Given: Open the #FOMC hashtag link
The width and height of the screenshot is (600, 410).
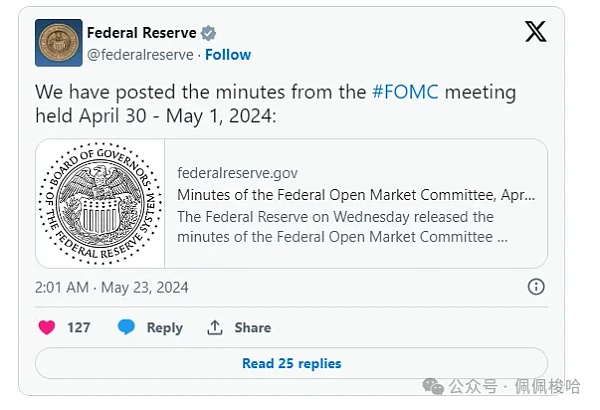Looking at the screenshot, I should [405, 92].
